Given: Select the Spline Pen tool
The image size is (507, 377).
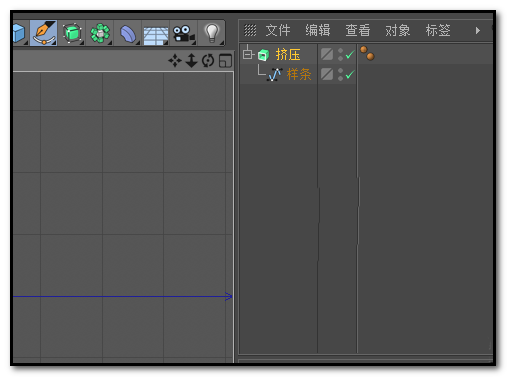Looking at the screenshot, I should (43, 33).
